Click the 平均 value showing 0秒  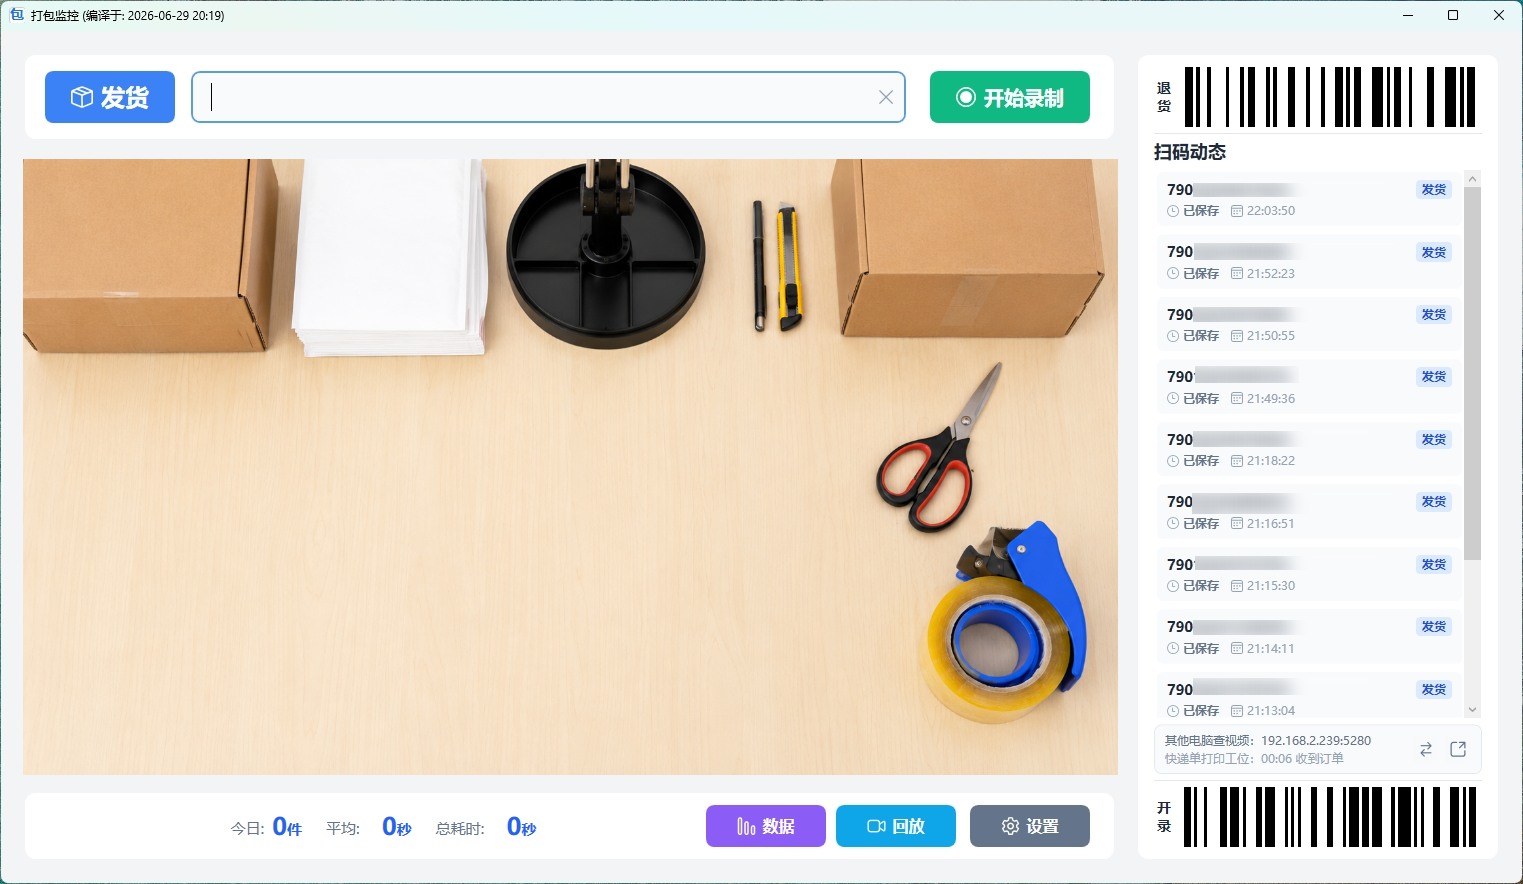397,827
